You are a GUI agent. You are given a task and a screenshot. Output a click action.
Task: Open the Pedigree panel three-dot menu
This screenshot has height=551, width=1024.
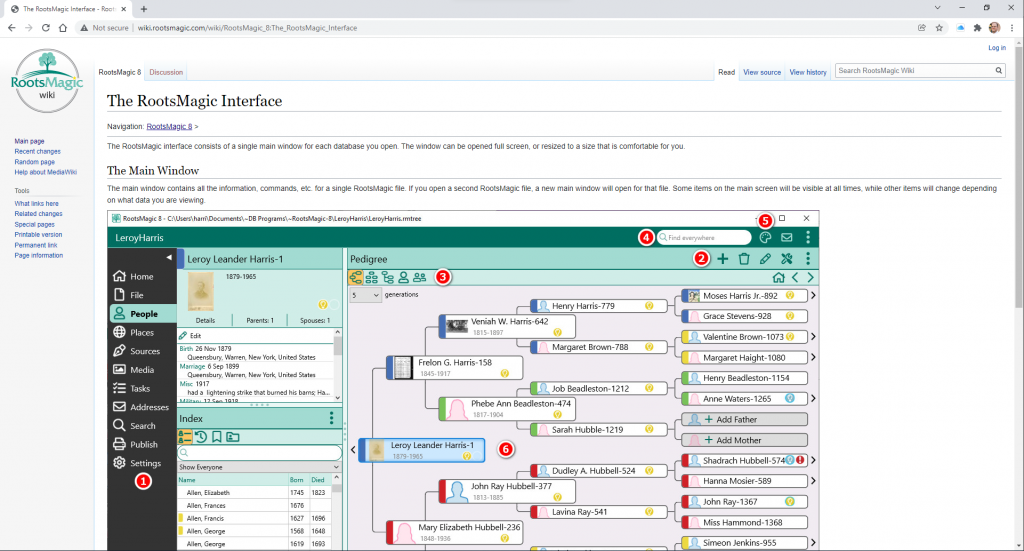pyautogui.click(x=808, y=259)
